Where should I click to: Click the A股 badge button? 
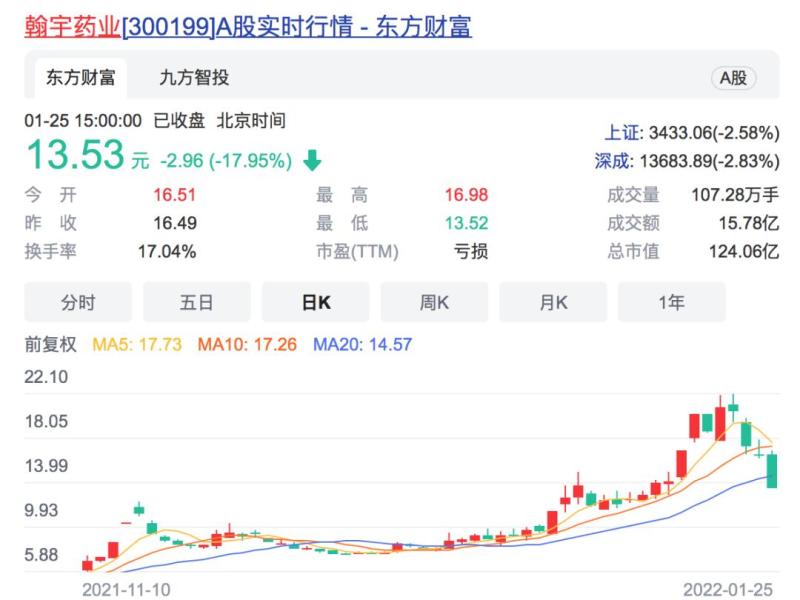click(733, 78)
